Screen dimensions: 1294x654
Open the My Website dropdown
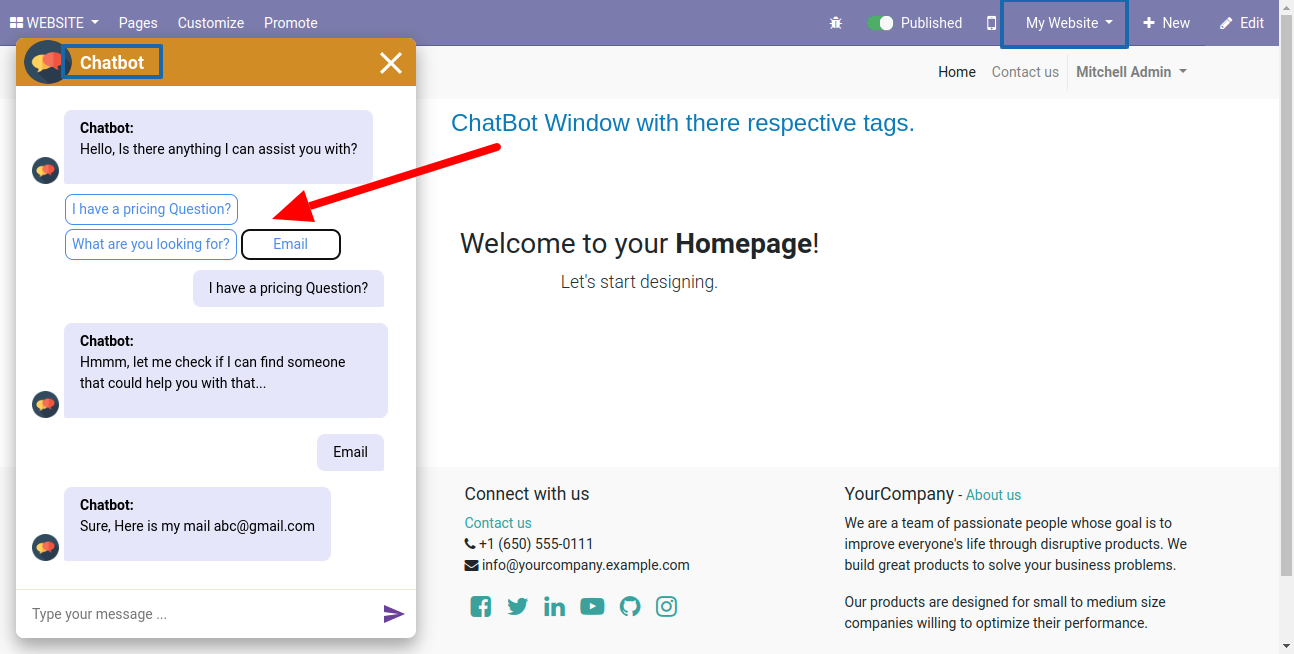click(x=1063, y=22)
